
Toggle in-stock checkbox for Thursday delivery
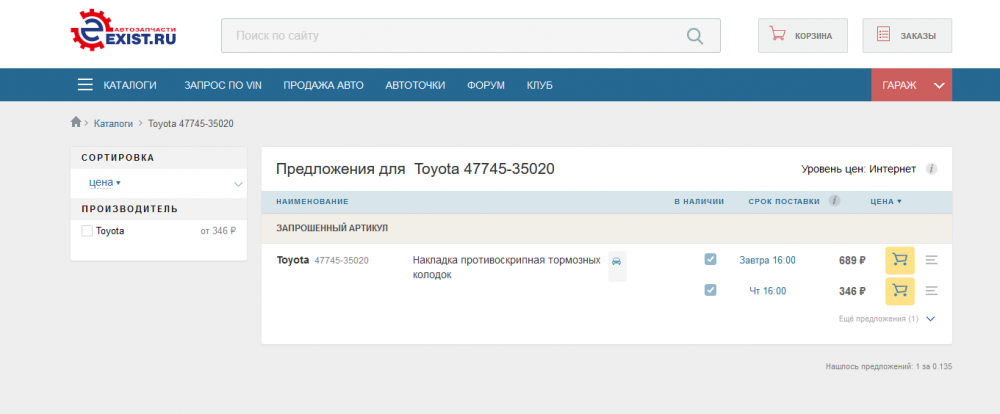coord(710,291)
